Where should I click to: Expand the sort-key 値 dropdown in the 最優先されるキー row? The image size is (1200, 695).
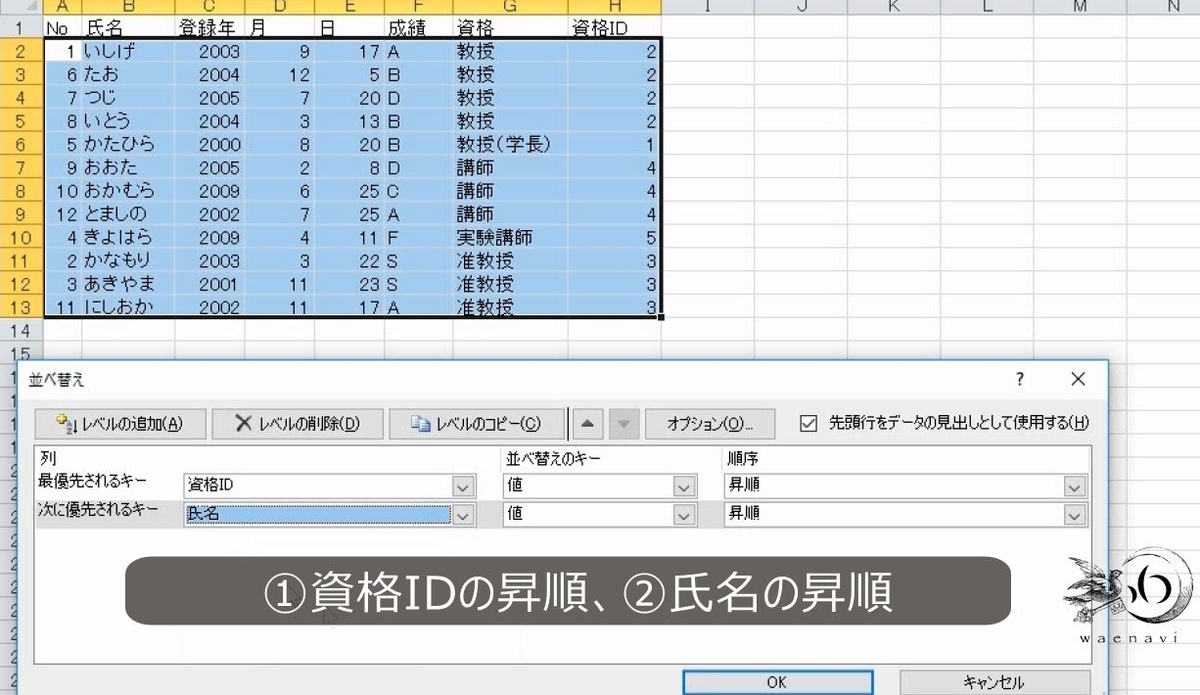coord(684,487)
